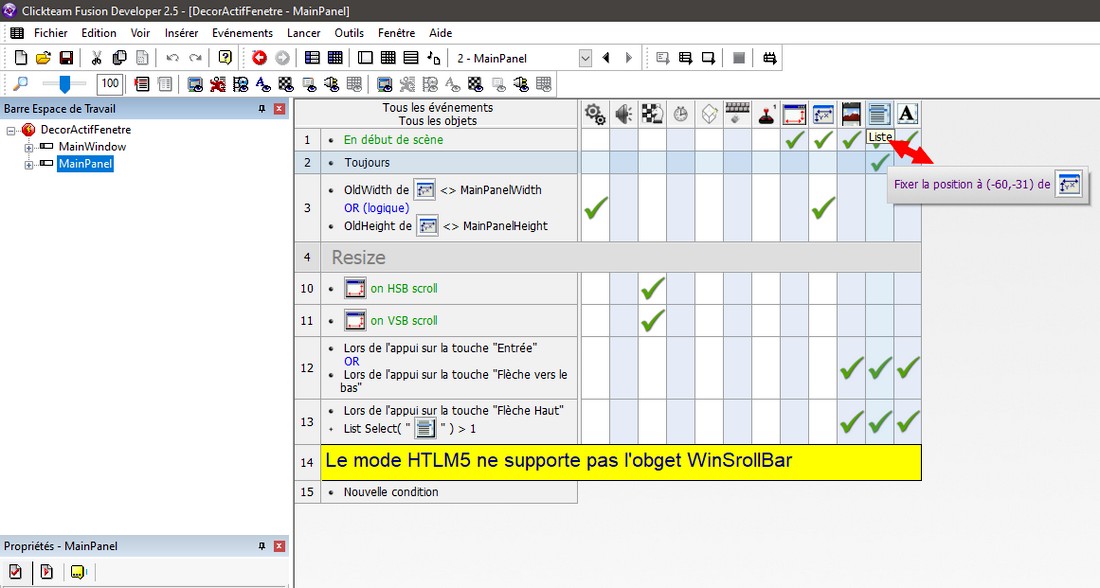
Task: Select the String 'A' object column header
Action: tap(907, 114)
